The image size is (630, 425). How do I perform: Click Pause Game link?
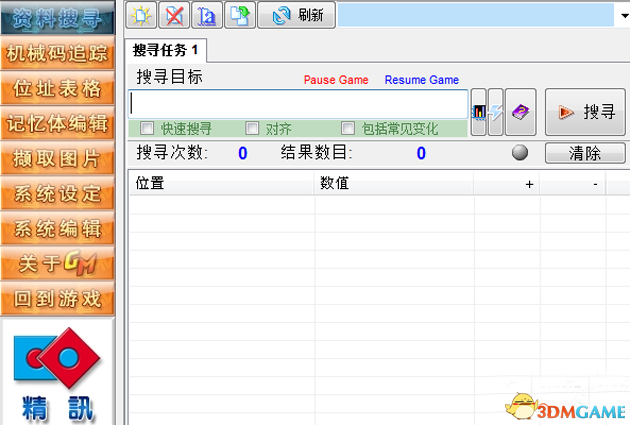pyautogui.click(x=335, y=80)
